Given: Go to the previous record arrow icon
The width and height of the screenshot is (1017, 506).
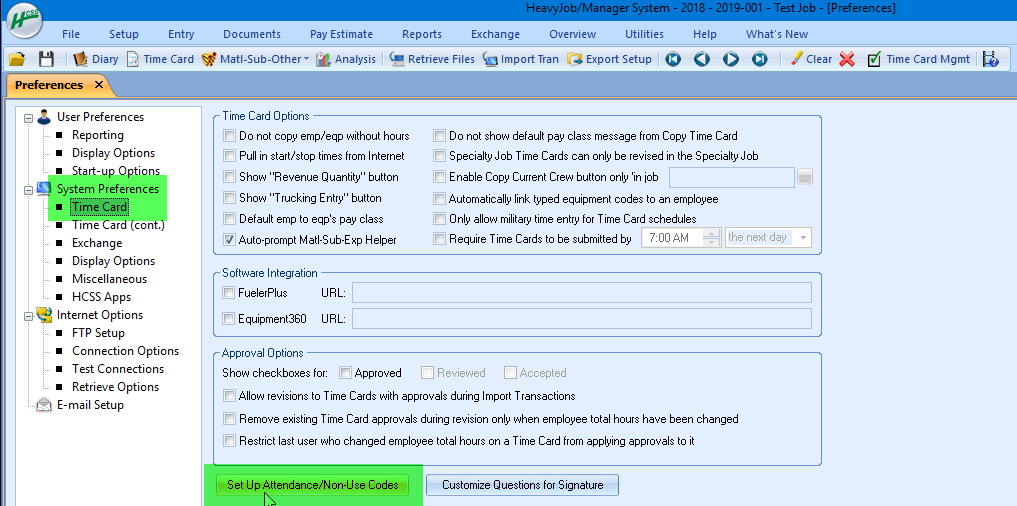Looking at the screenshot, I should pyautogui.click(x=702, y=59).
